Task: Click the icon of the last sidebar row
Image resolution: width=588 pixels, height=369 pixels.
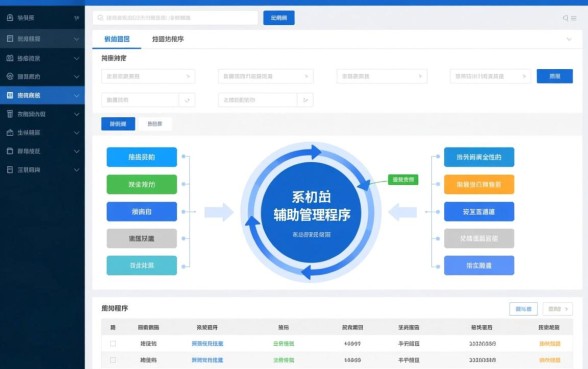Action: (10, 170)
